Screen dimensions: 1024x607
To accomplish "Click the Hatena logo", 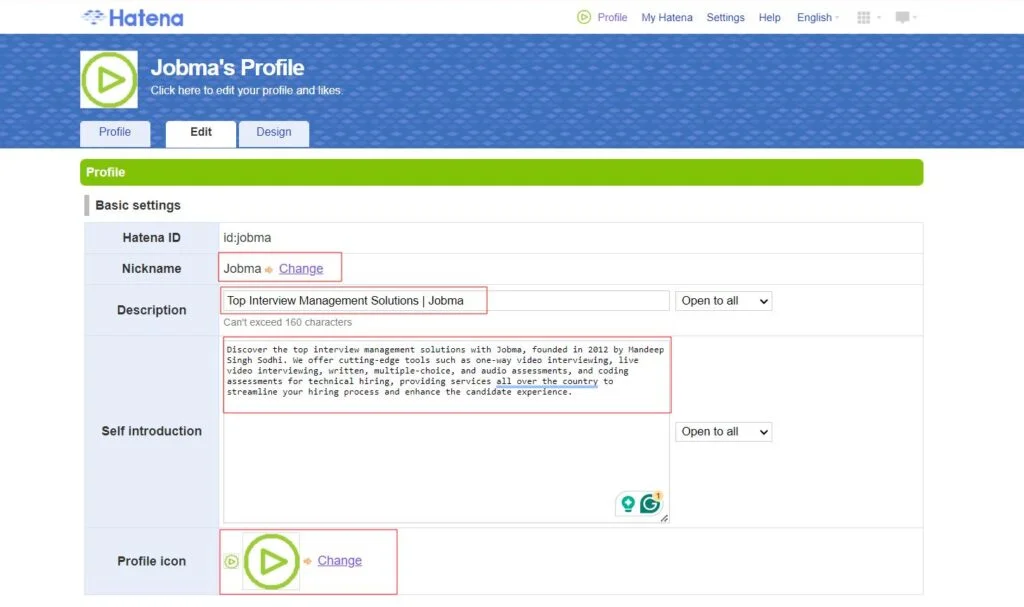I will [x=133, y=18].
